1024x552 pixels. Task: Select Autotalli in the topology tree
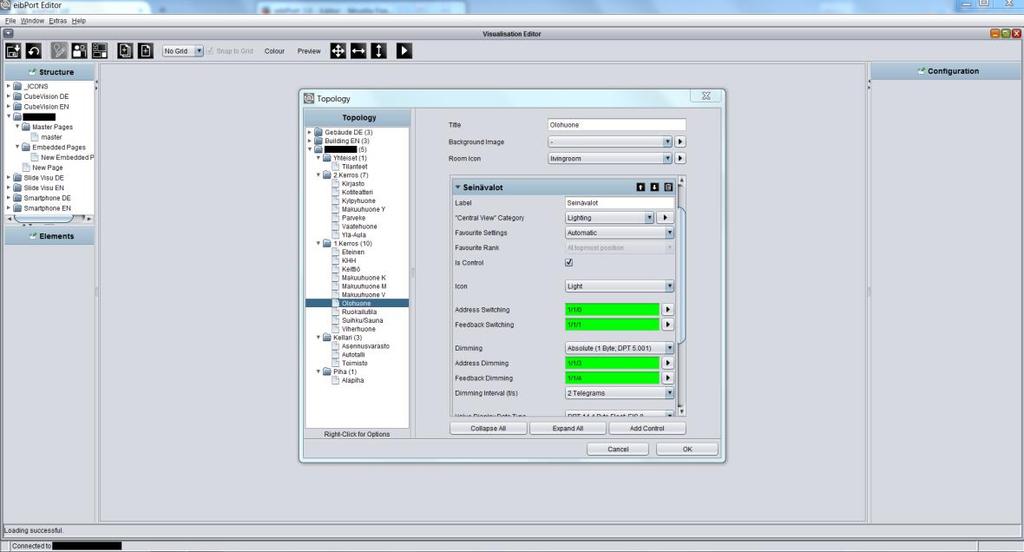(x=355, y=355)
